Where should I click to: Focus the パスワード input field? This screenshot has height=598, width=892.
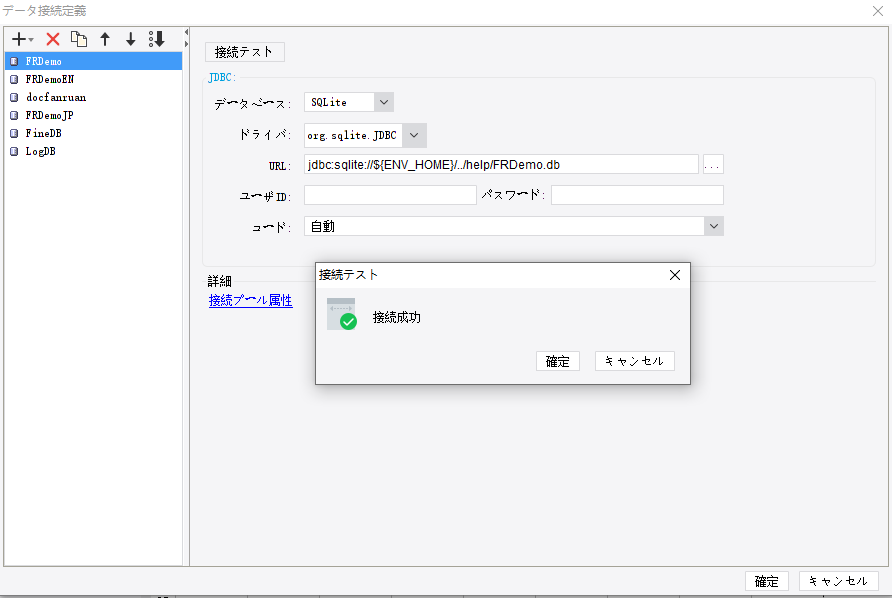click(x=637, y=195)
